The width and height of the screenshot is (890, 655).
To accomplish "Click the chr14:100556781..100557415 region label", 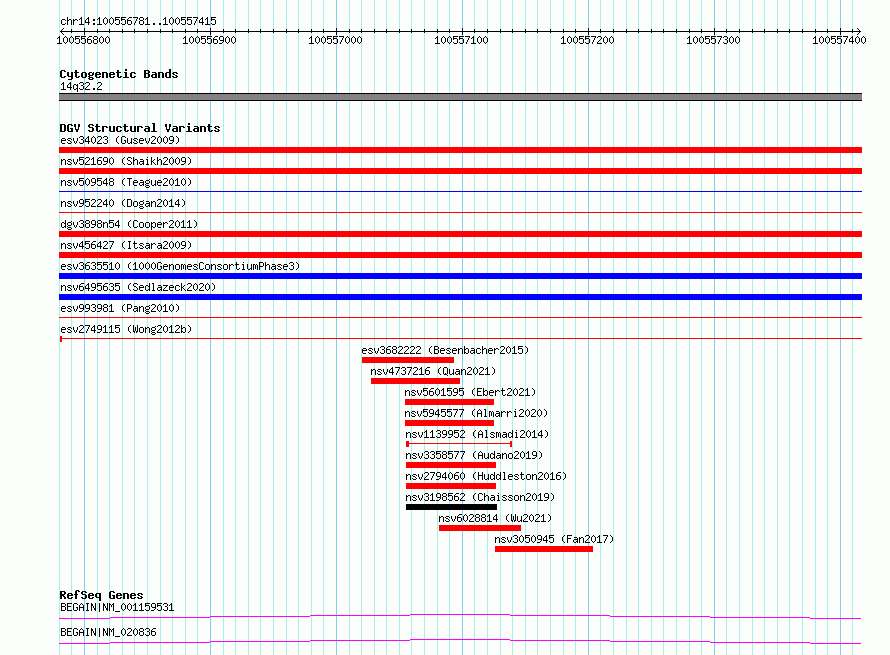I will pos(138,22).
